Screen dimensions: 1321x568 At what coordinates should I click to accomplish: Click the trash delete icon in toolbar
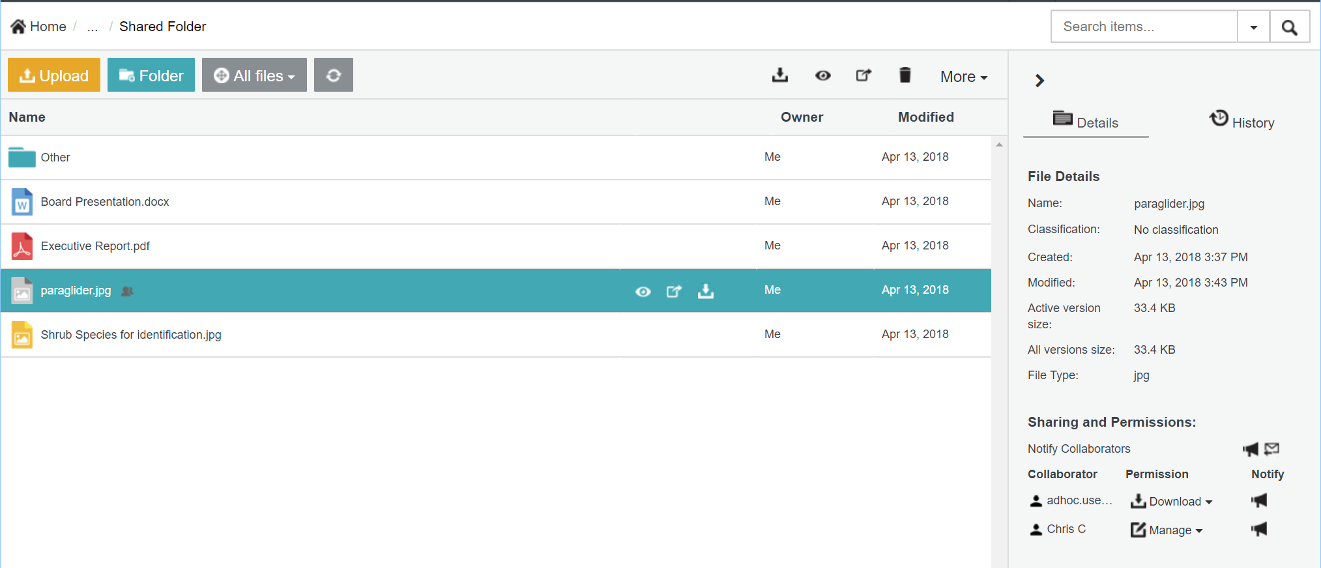905,76
